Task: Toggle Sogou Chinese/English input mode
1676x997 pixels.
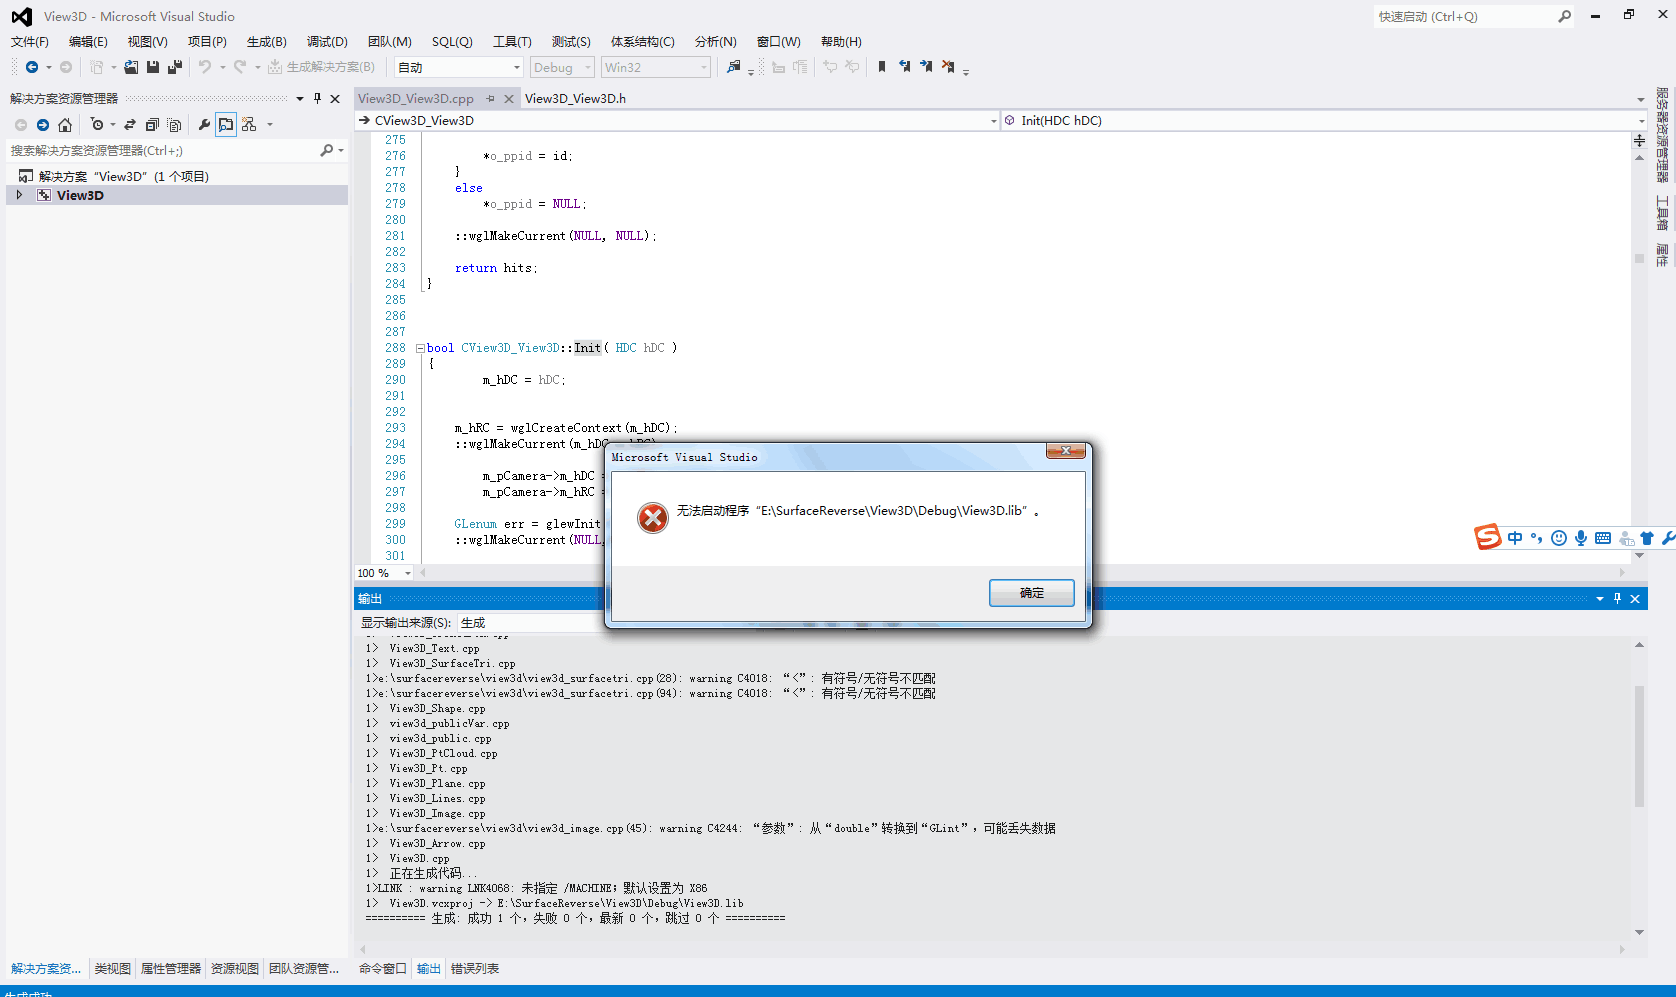Action: pyautogui.click(x=1515, y=538)
